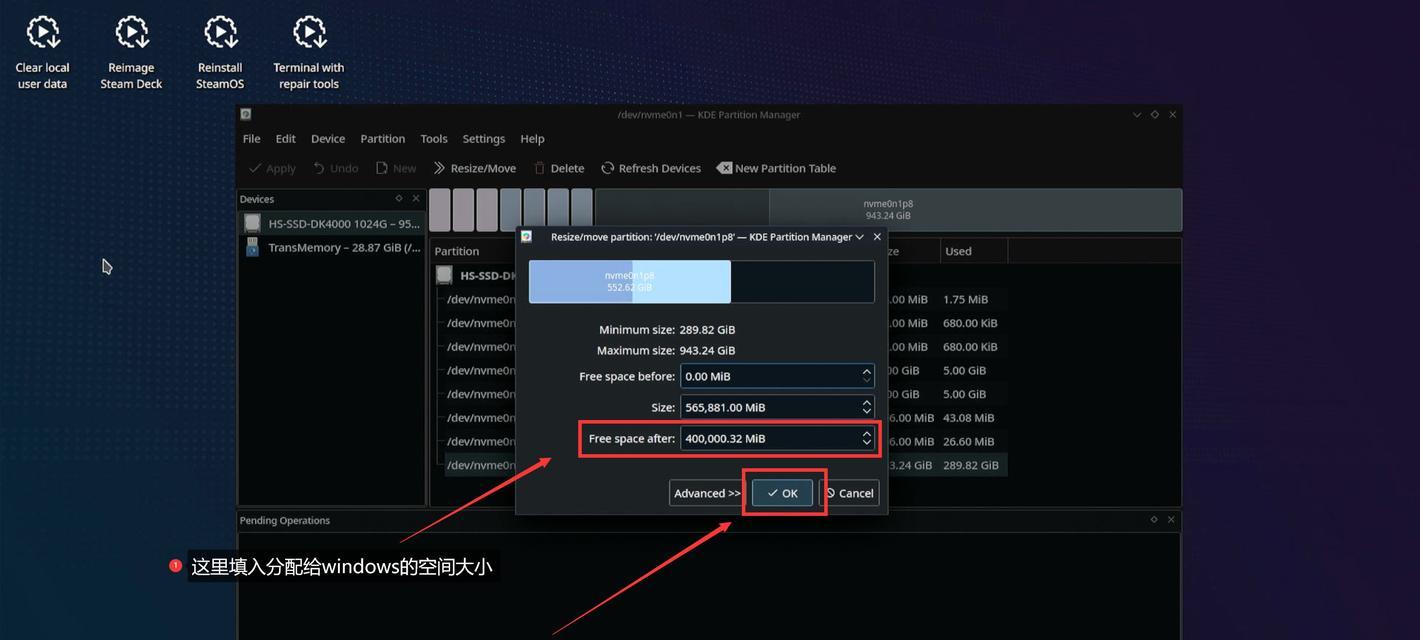
Task: Click the Apply toolbar button
Action: [272, 168]
